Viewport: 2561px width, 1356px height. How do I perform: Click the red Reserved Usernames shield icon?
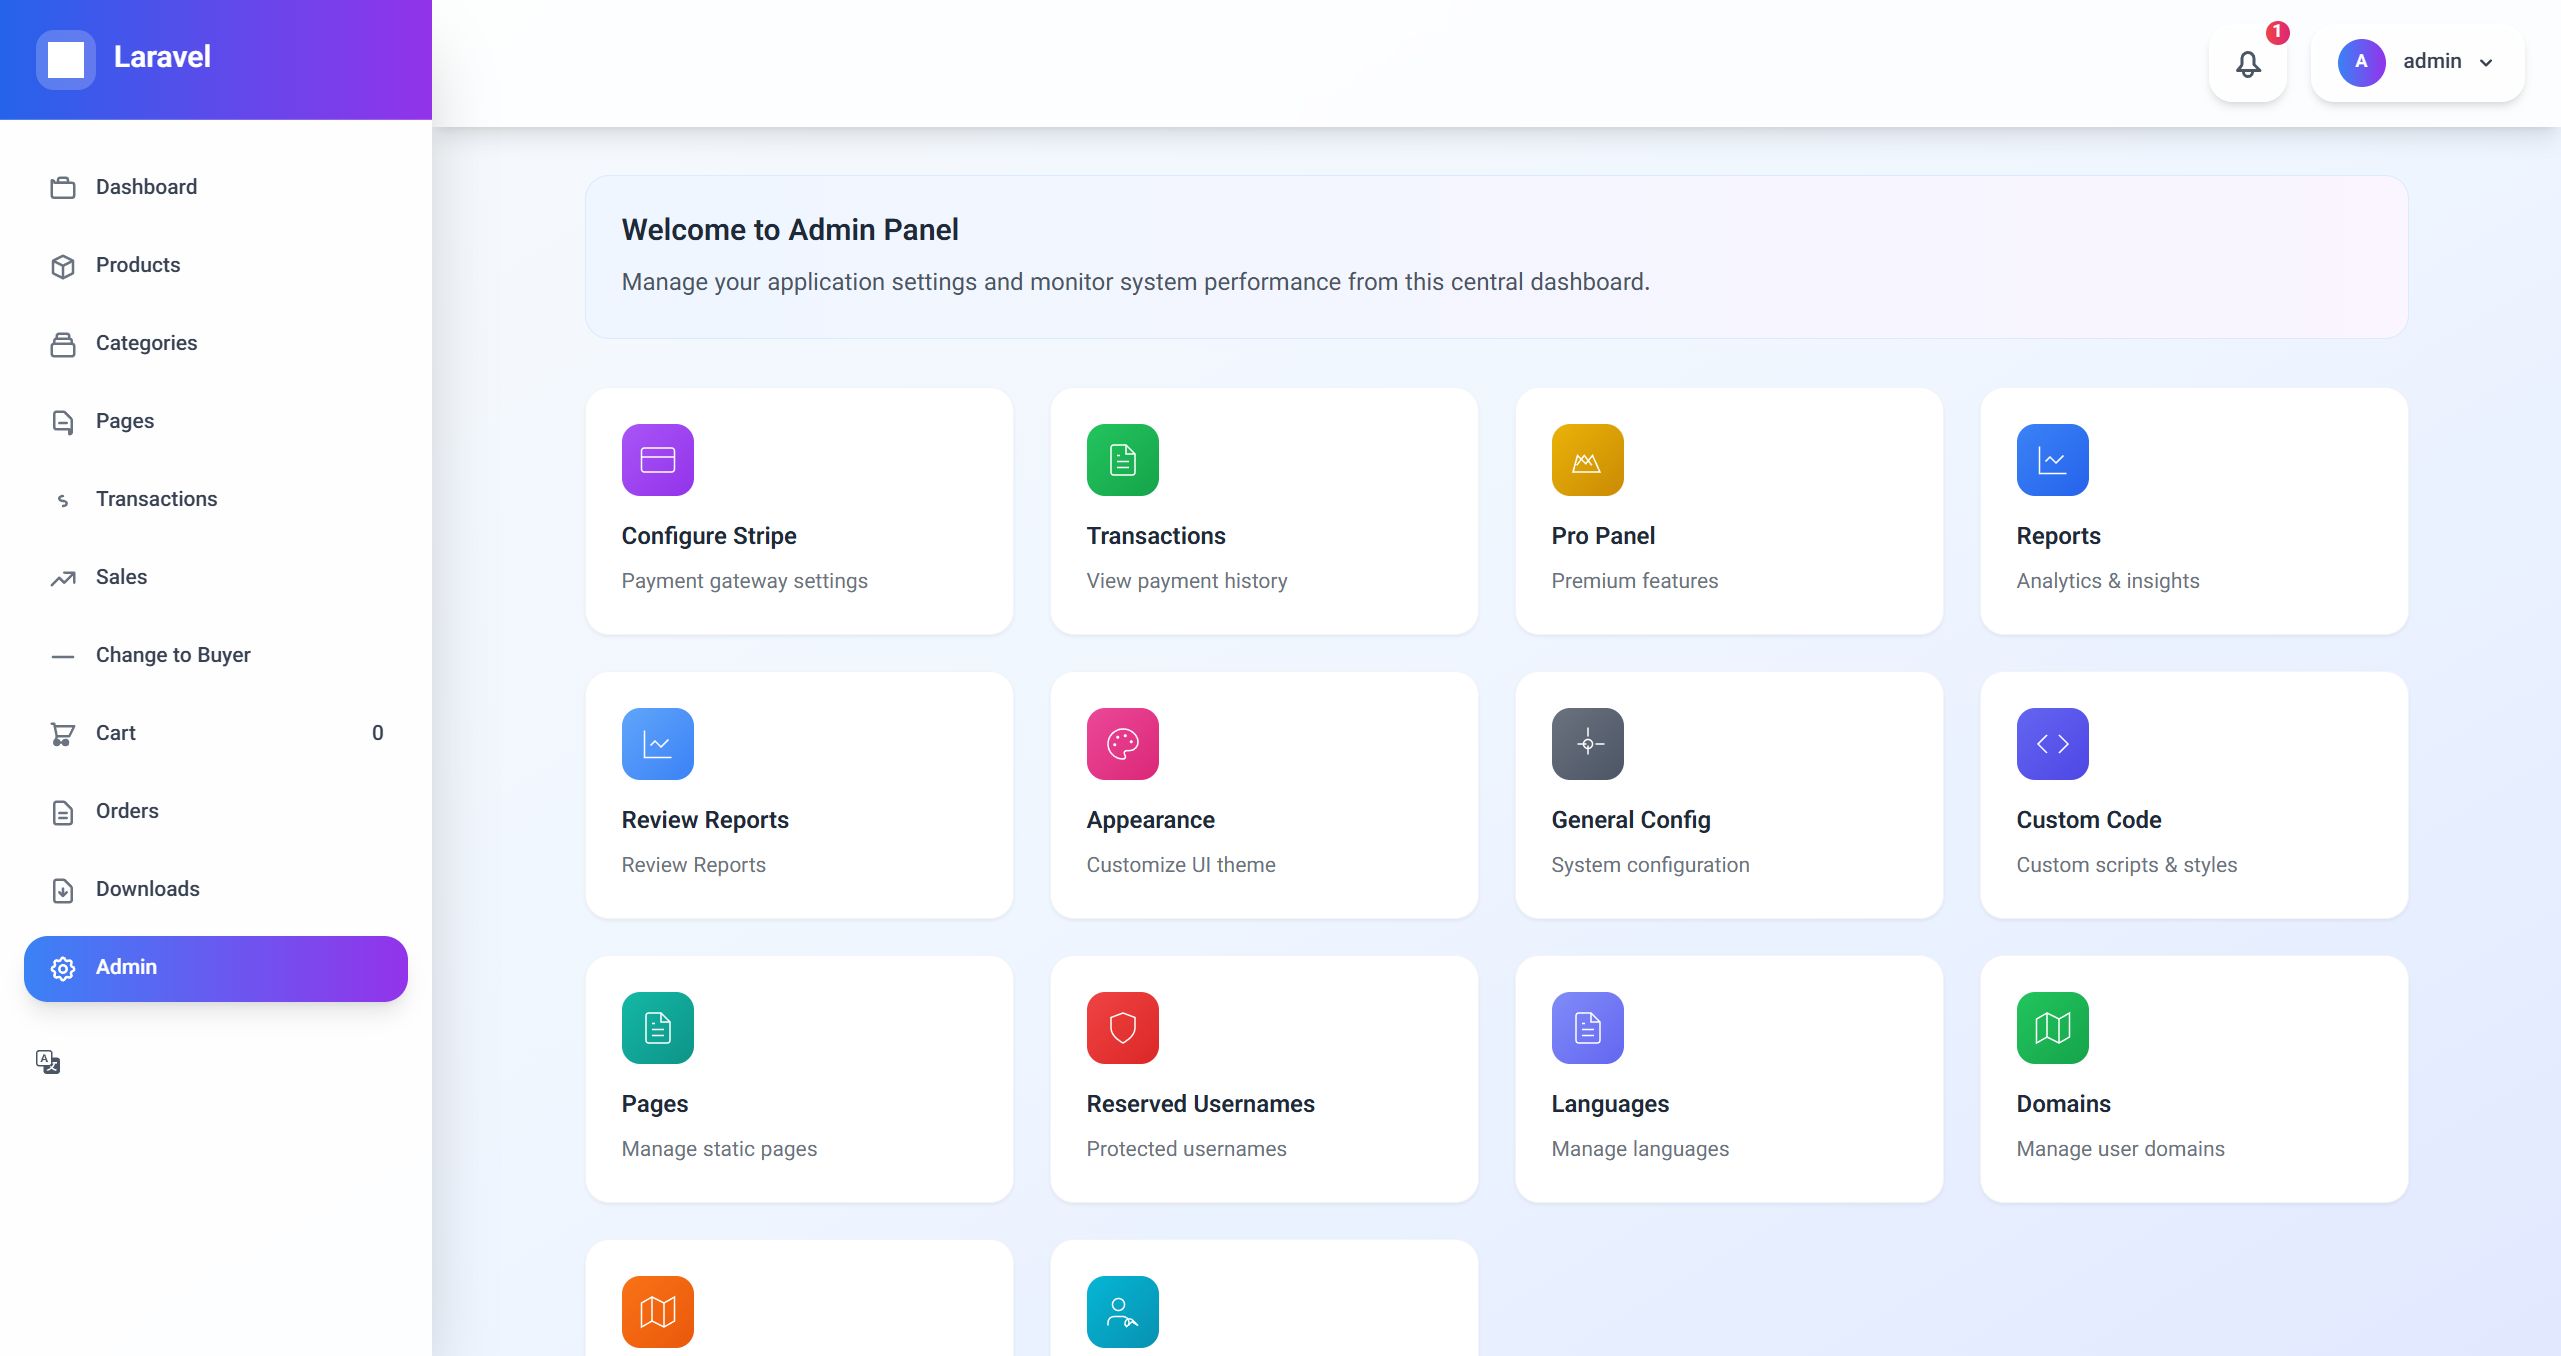tap(1122, 1028)
